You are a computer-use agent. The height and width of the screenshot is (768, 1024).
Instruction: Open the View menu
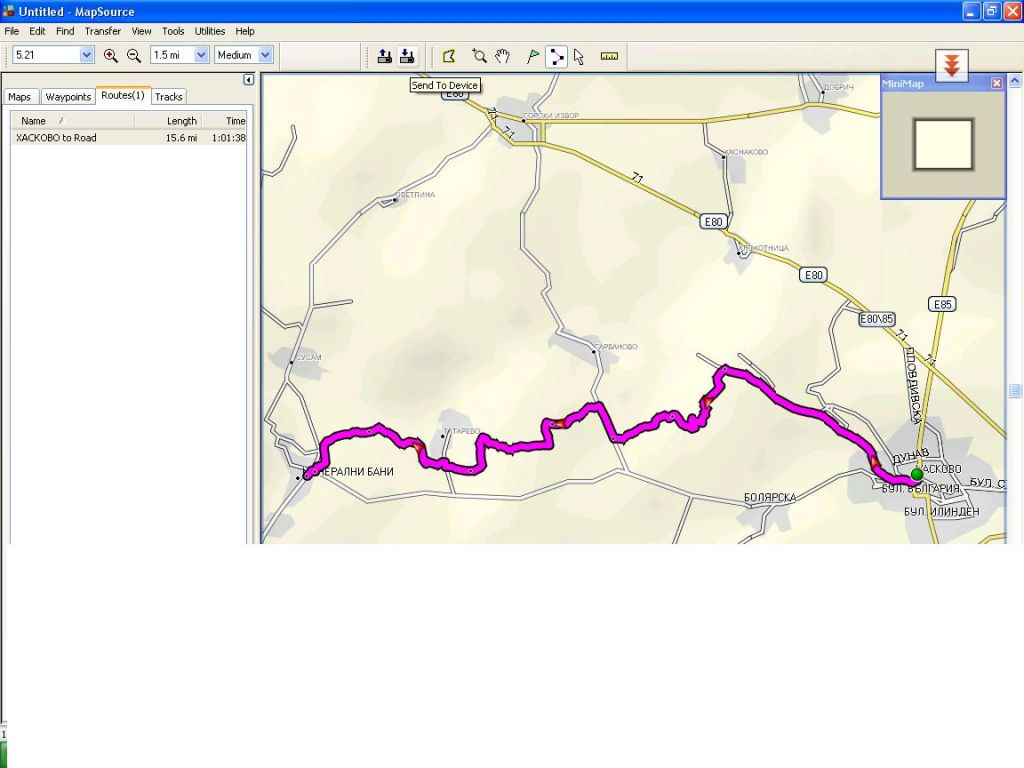point(141,31)
